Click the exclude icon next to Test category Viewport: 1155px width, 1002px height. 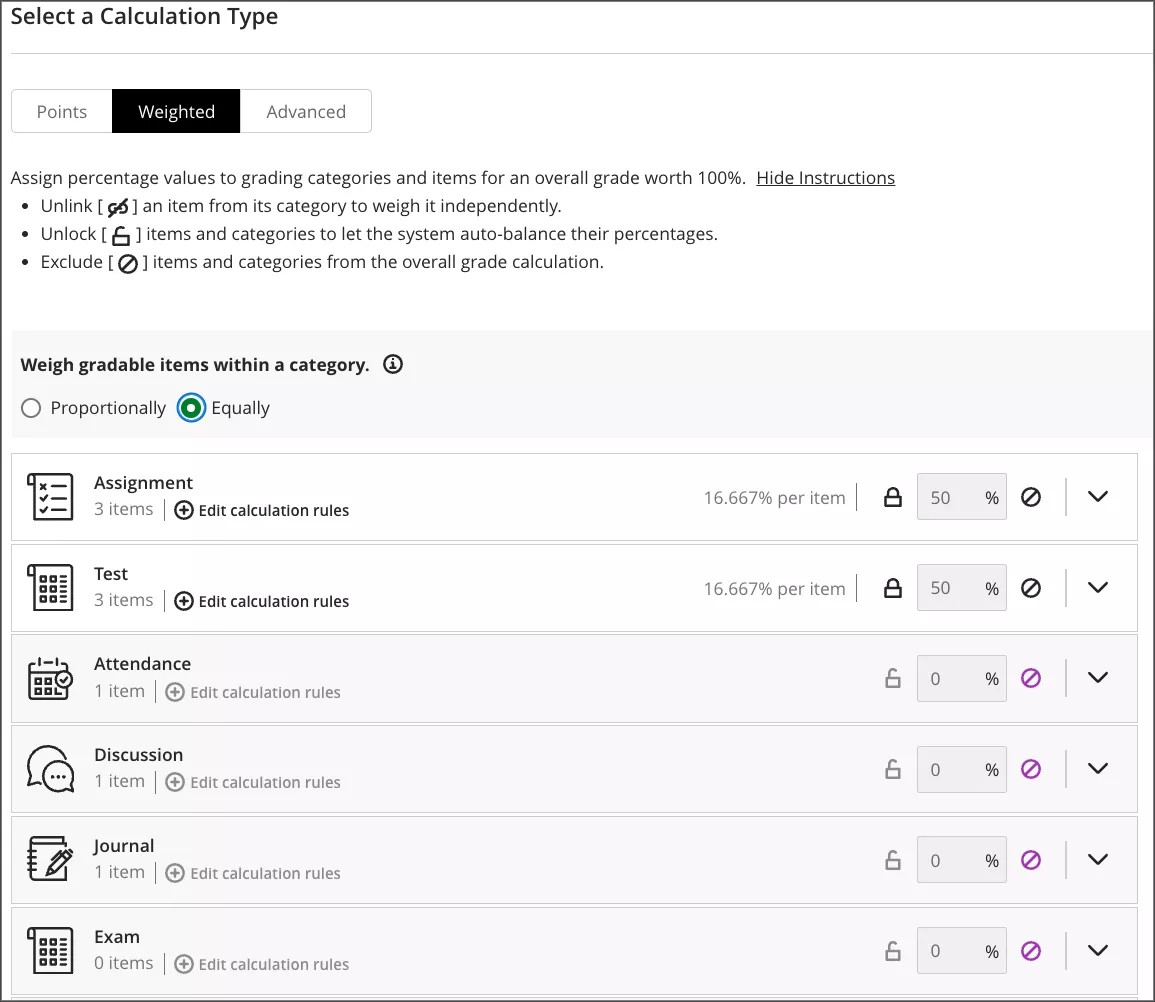pos(1032,588)
